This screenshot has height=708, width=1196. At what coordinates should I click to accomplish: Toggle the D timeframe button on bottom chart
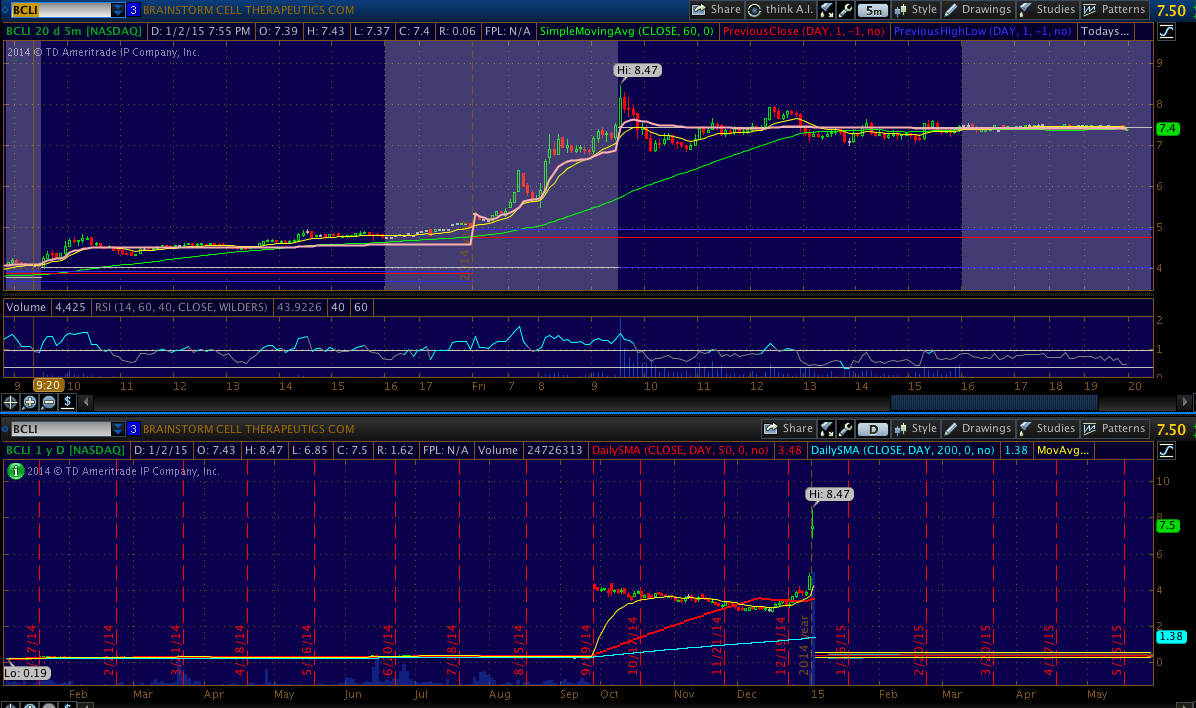click(x=873, y=429)
